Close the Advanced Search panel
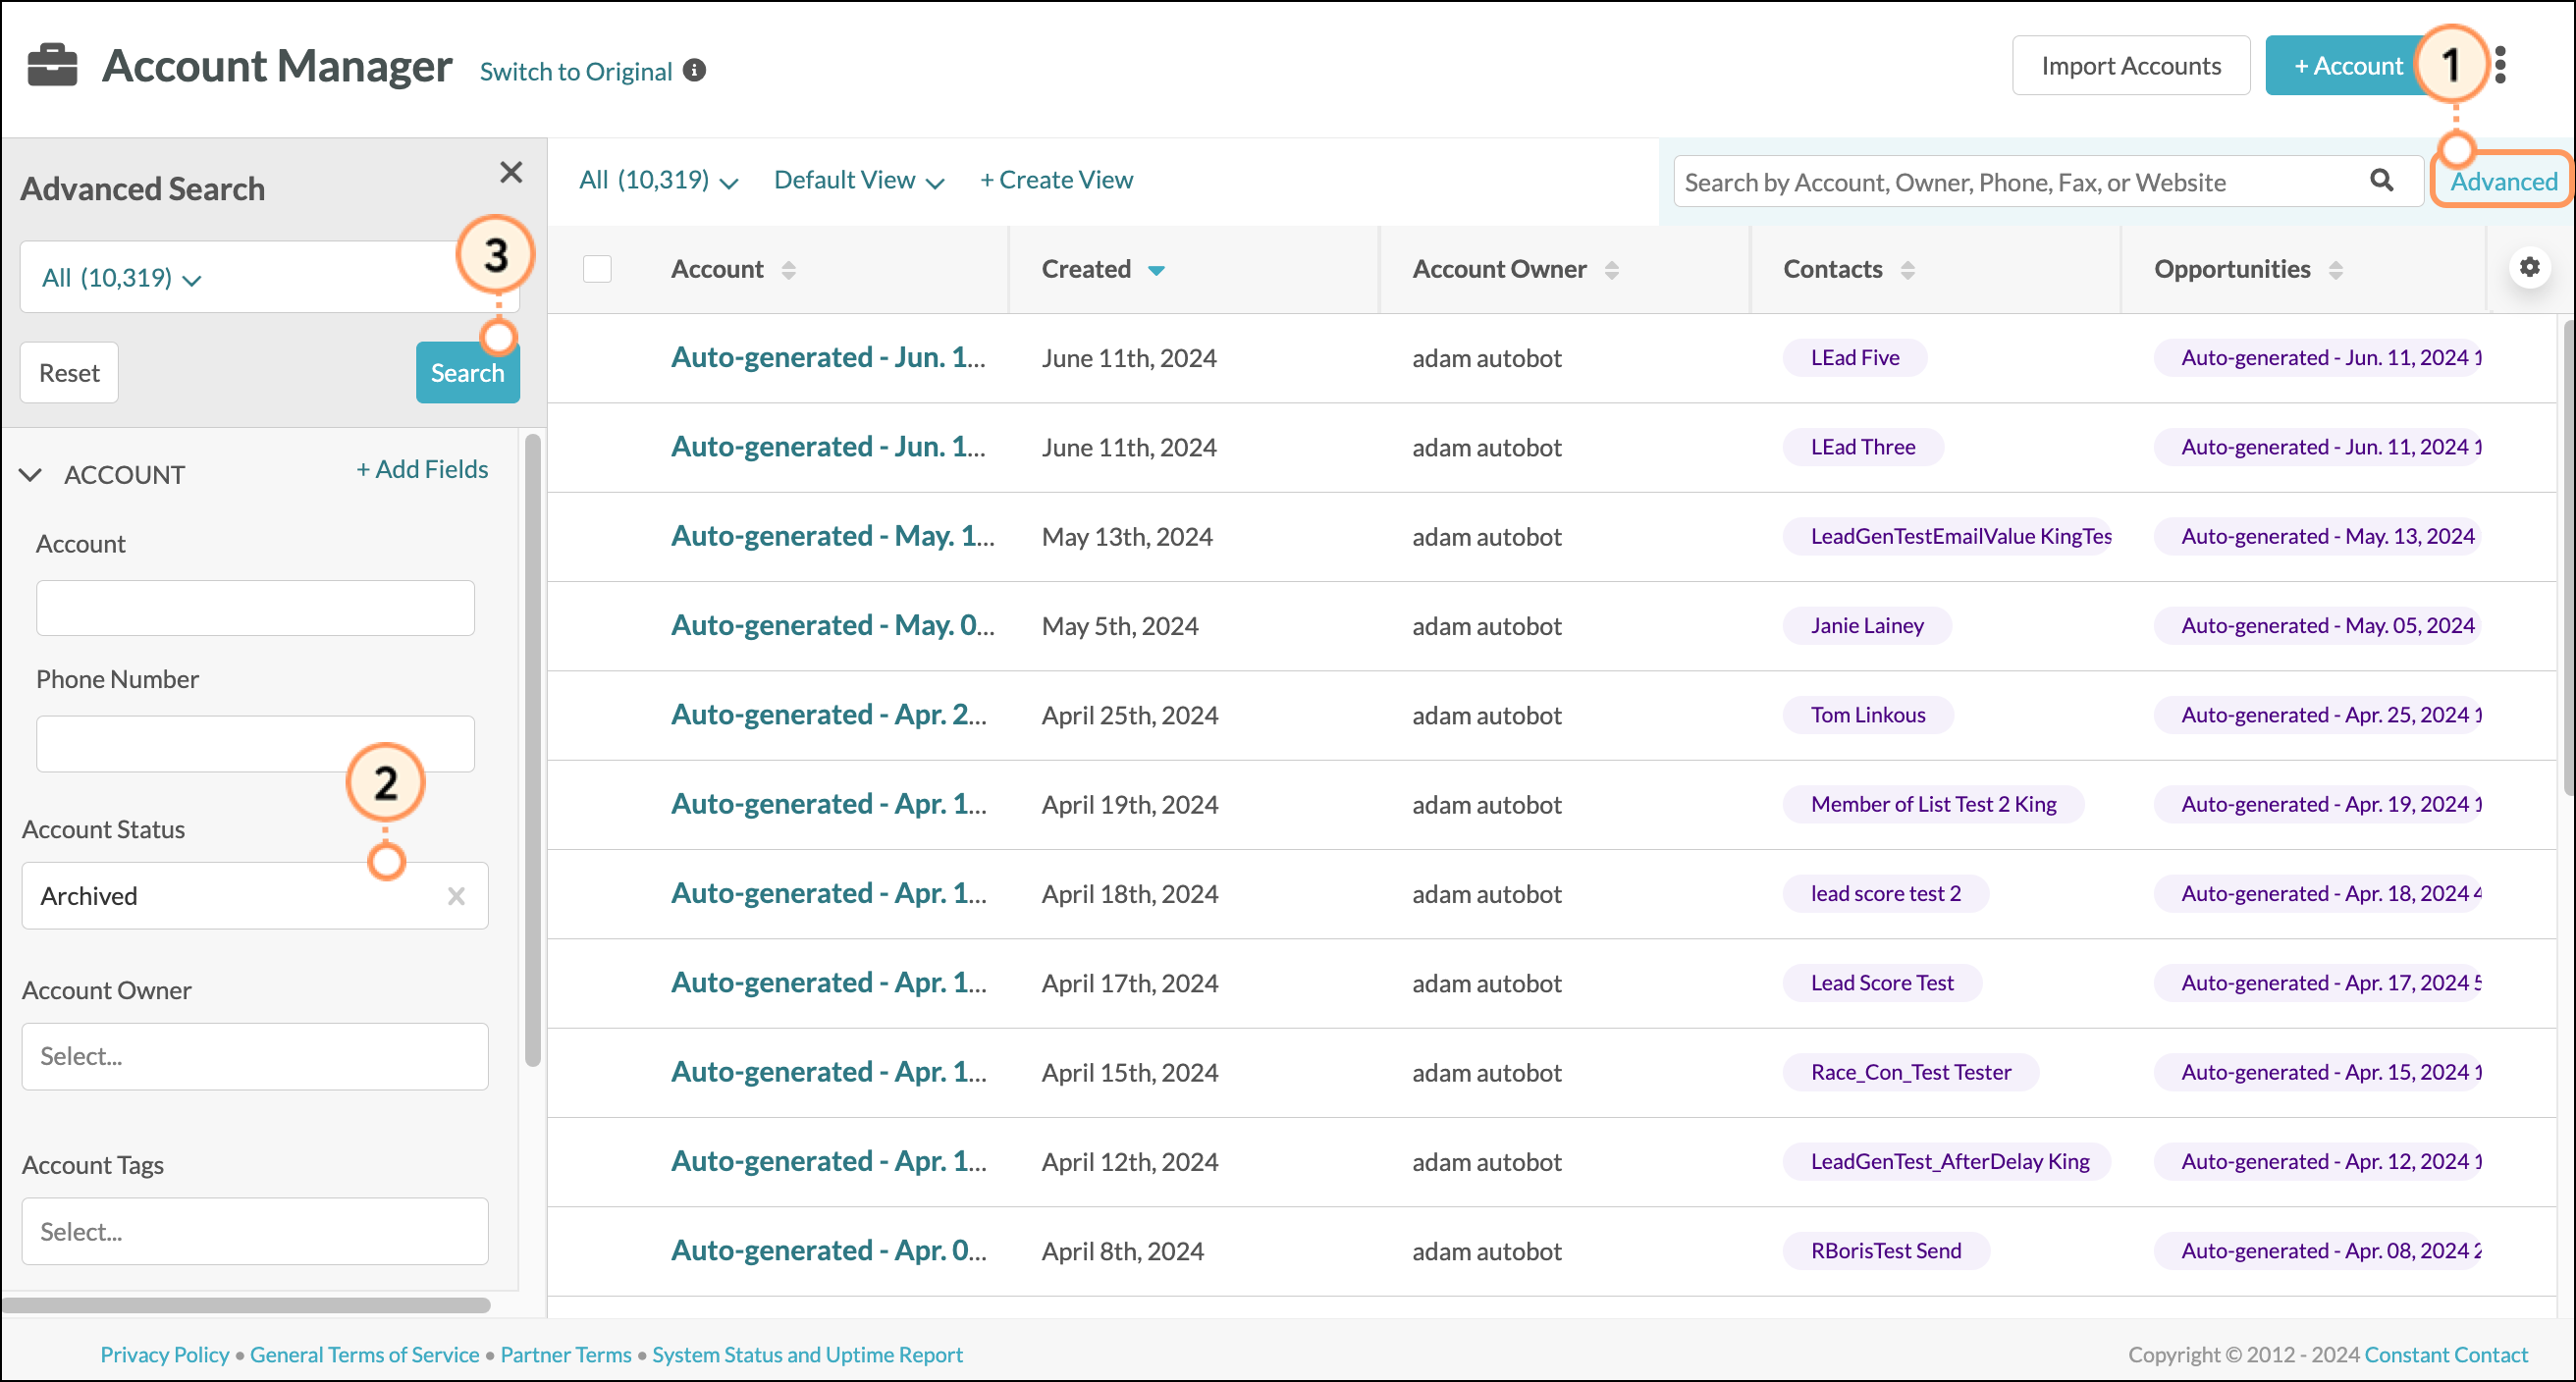 (x=511, y=172)
